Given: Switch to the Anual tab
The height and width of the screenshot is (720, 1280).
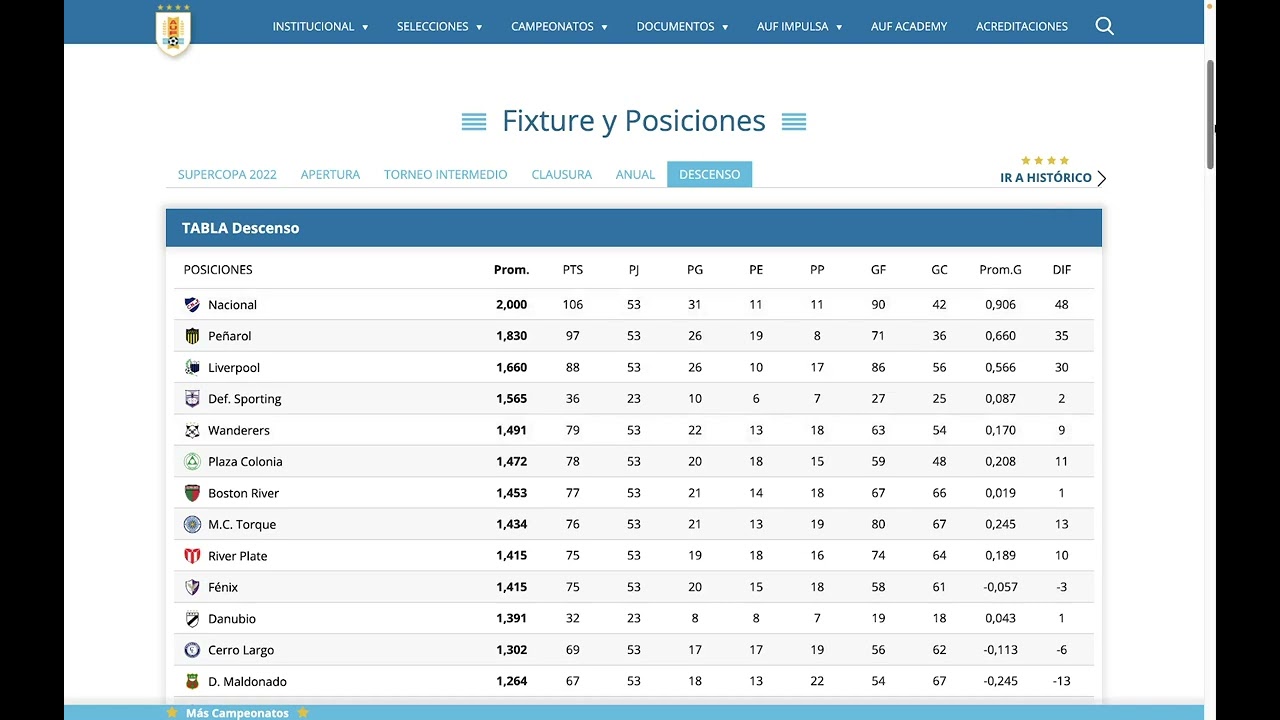Looking at the screenshot, I should pyautogui.click(x=635, y=174).
